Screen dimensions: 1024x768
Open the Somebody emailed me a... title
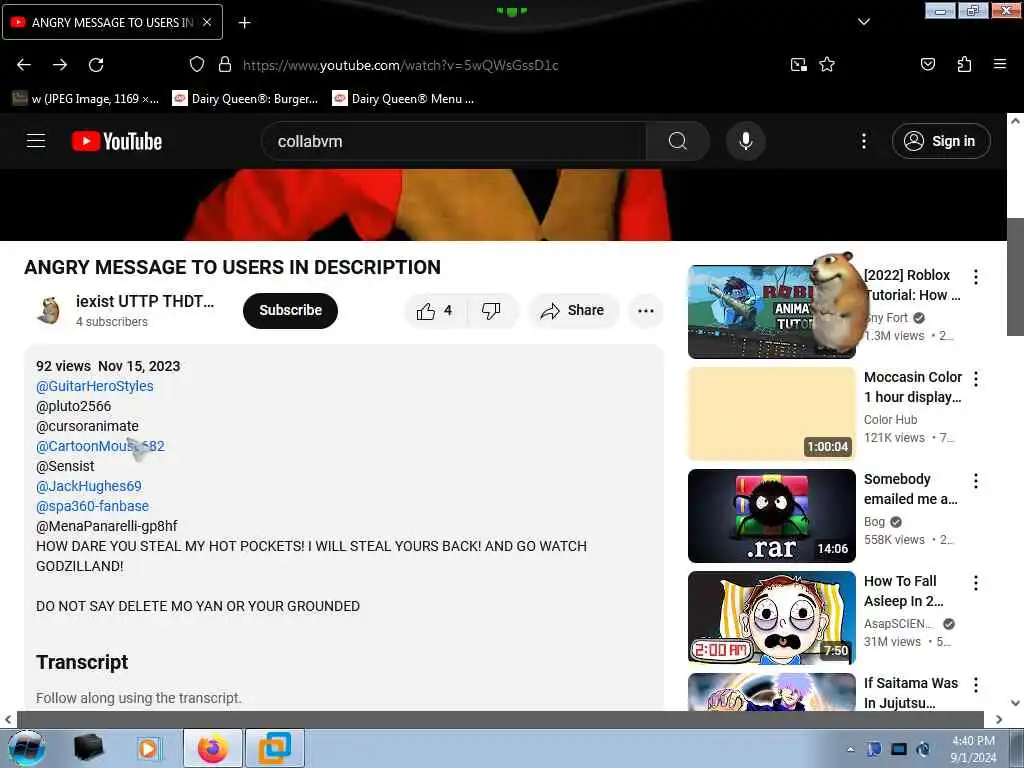[911, 489]
